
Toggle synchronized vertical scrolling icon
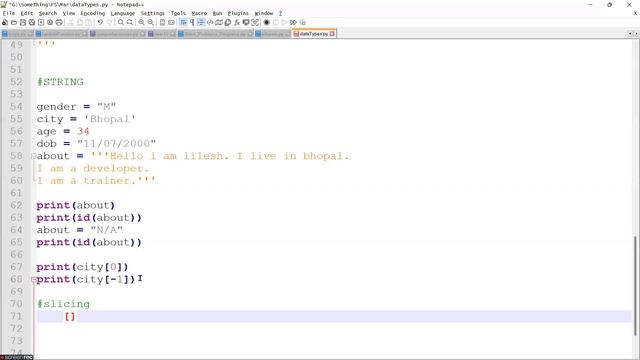pyautogui.click(x=162, y=22)
